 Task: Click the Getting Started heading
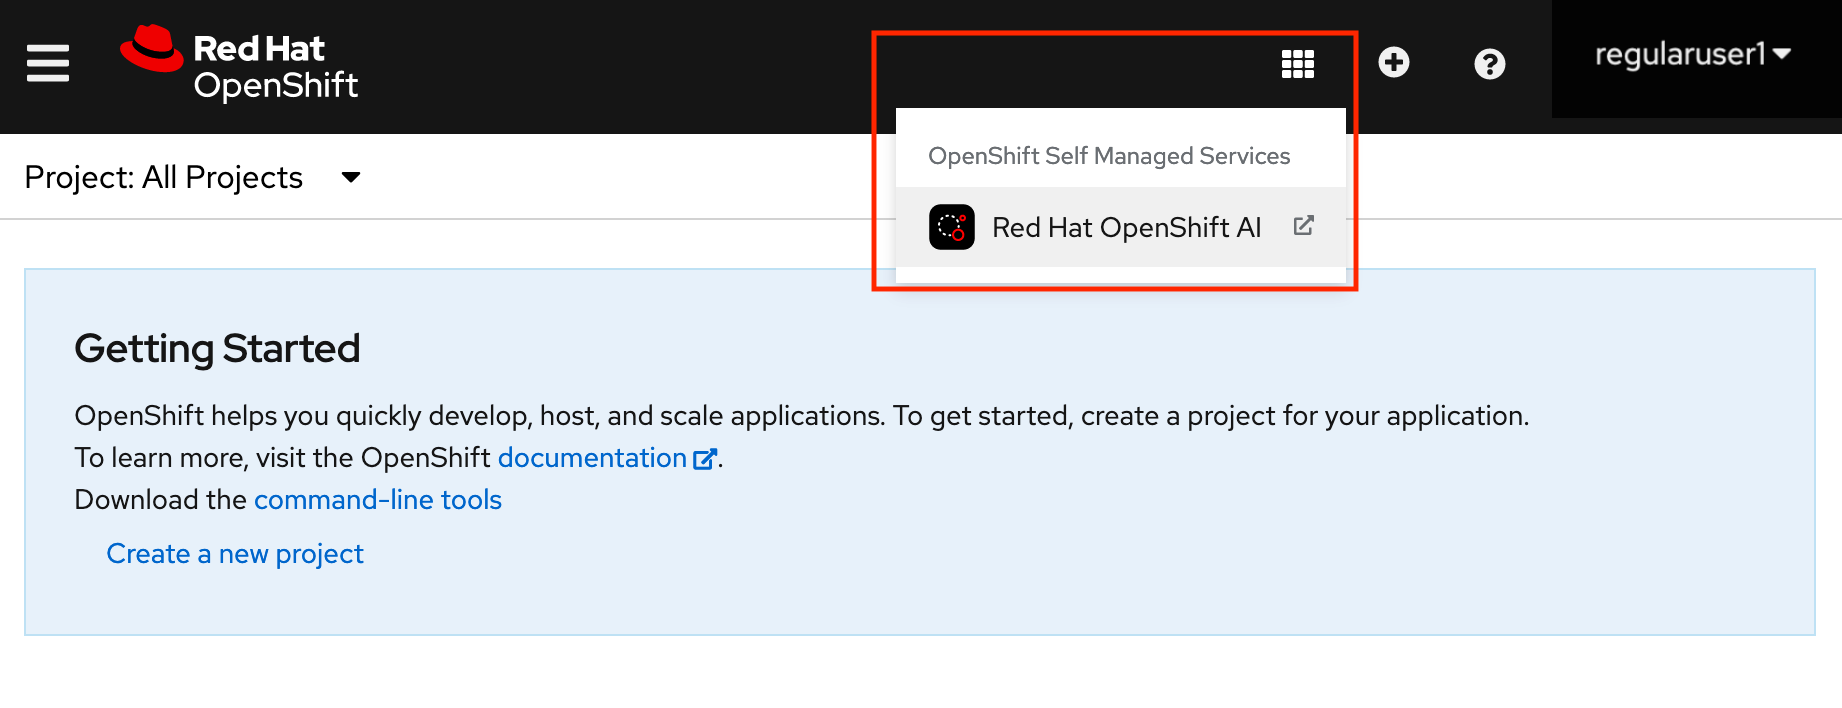[217, 348]
